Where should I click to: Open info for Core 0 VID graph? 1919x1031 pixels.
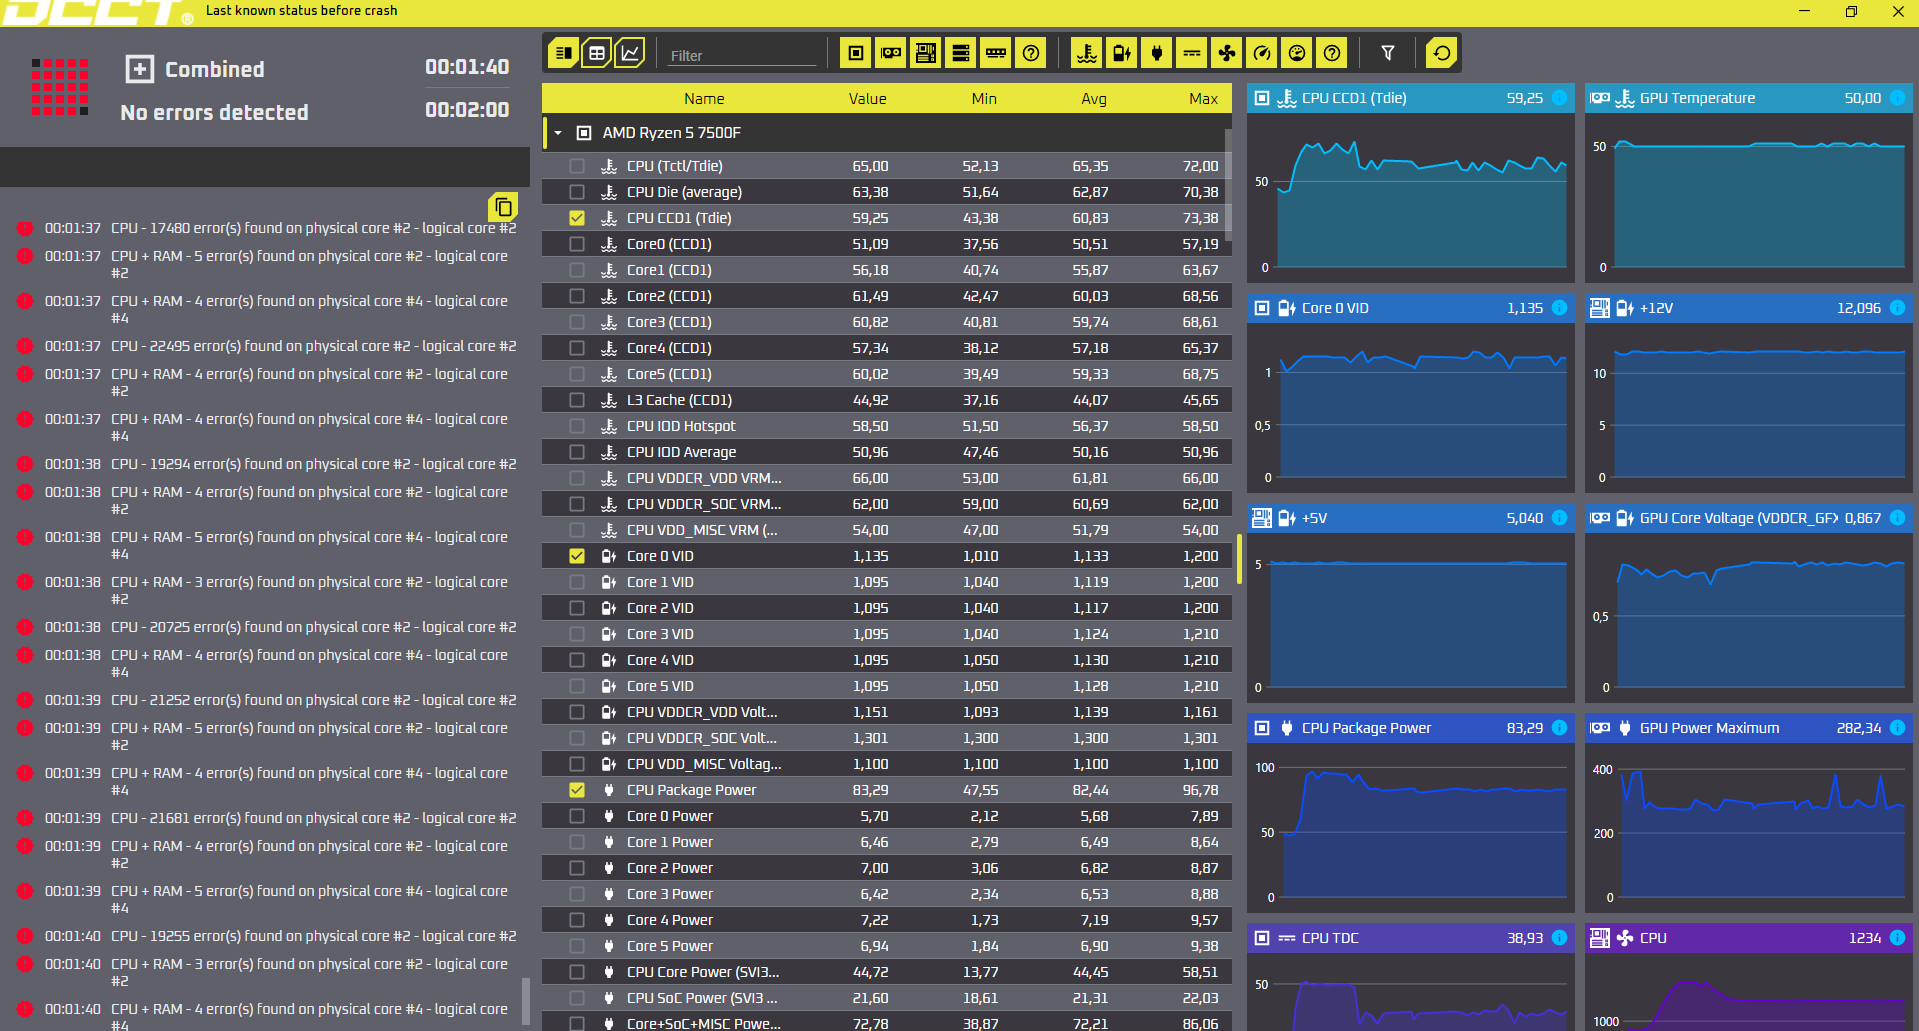pos(1559,308)
